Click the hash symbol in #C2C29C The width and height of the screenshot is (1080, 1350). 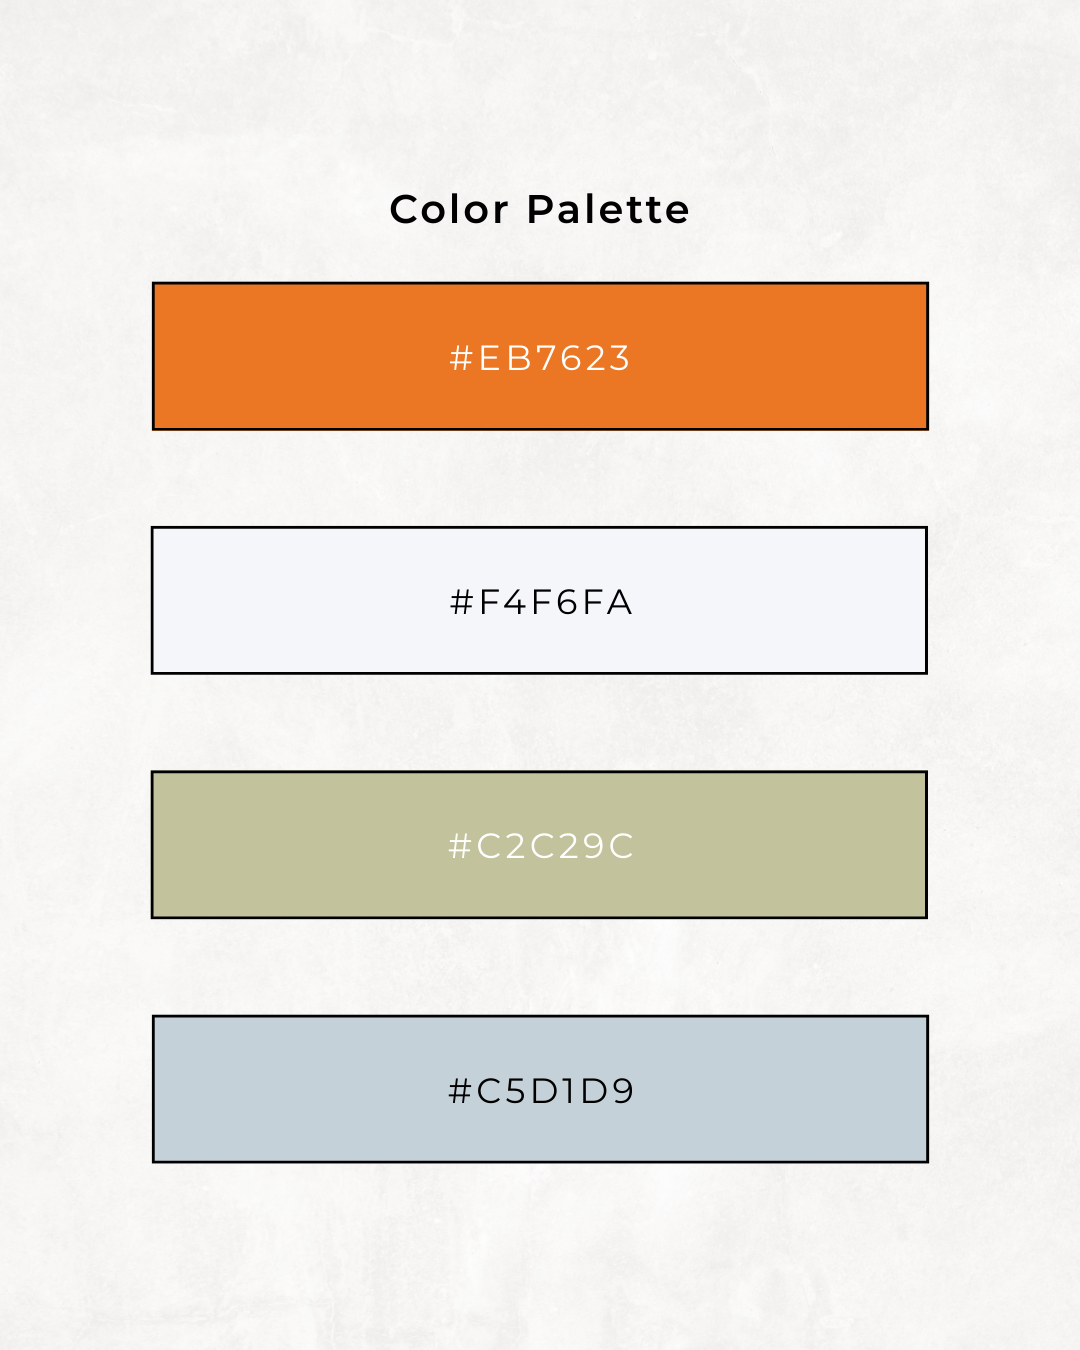point(460,846)
